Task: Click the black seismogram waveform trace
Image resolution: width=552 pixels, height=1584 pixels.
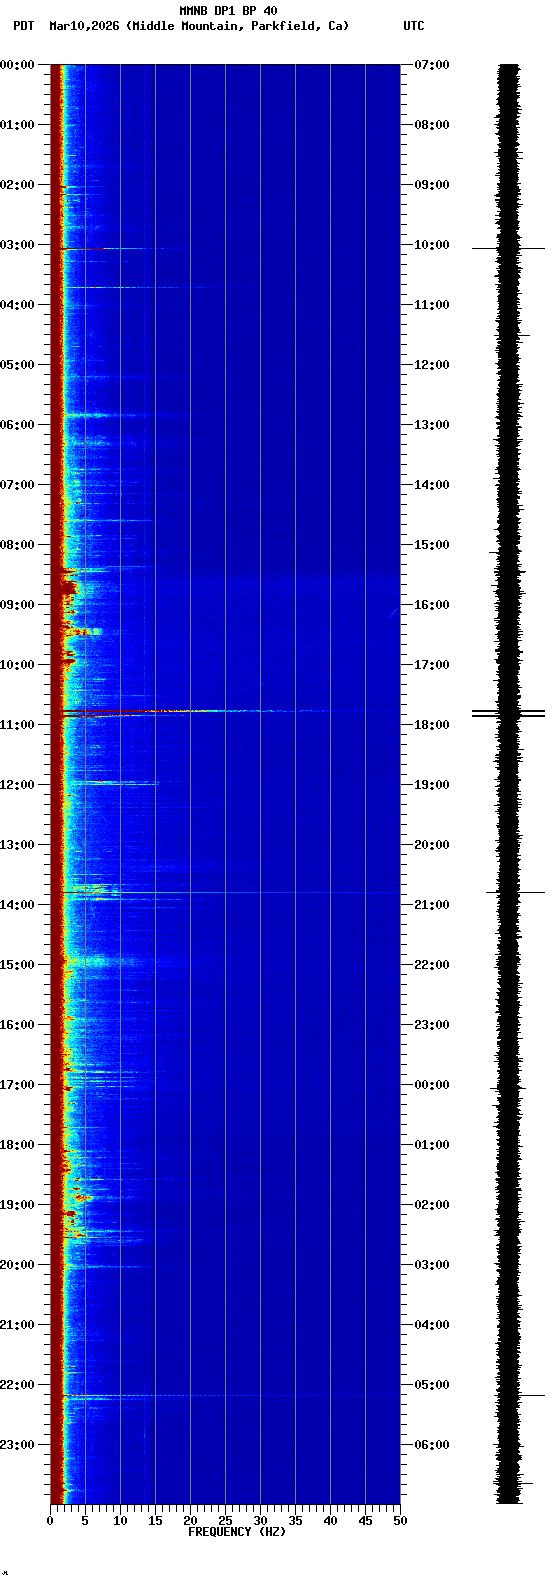Action: pyautogui.click(x=509, y=784)
